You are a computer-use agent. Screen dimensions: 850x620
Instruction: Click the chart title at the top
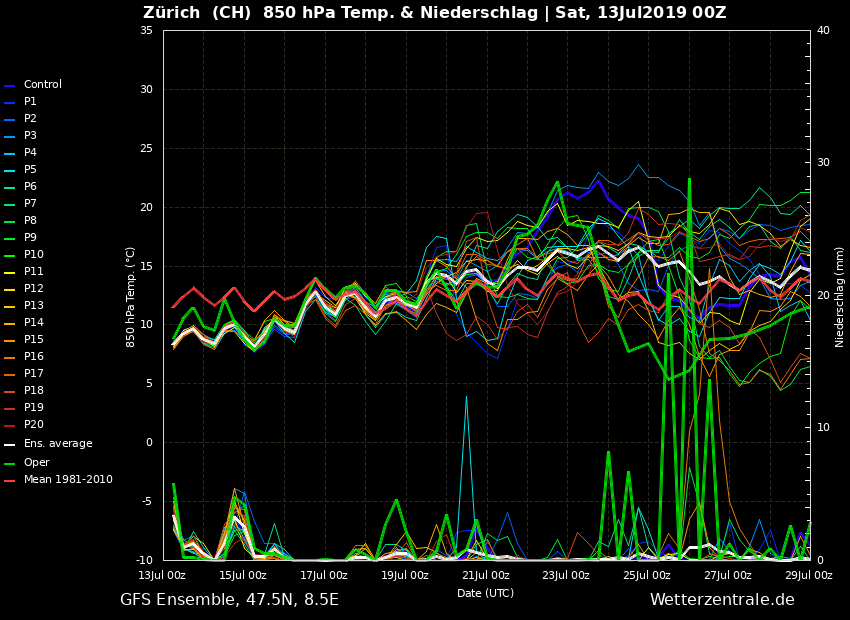(x=434, y=13)
